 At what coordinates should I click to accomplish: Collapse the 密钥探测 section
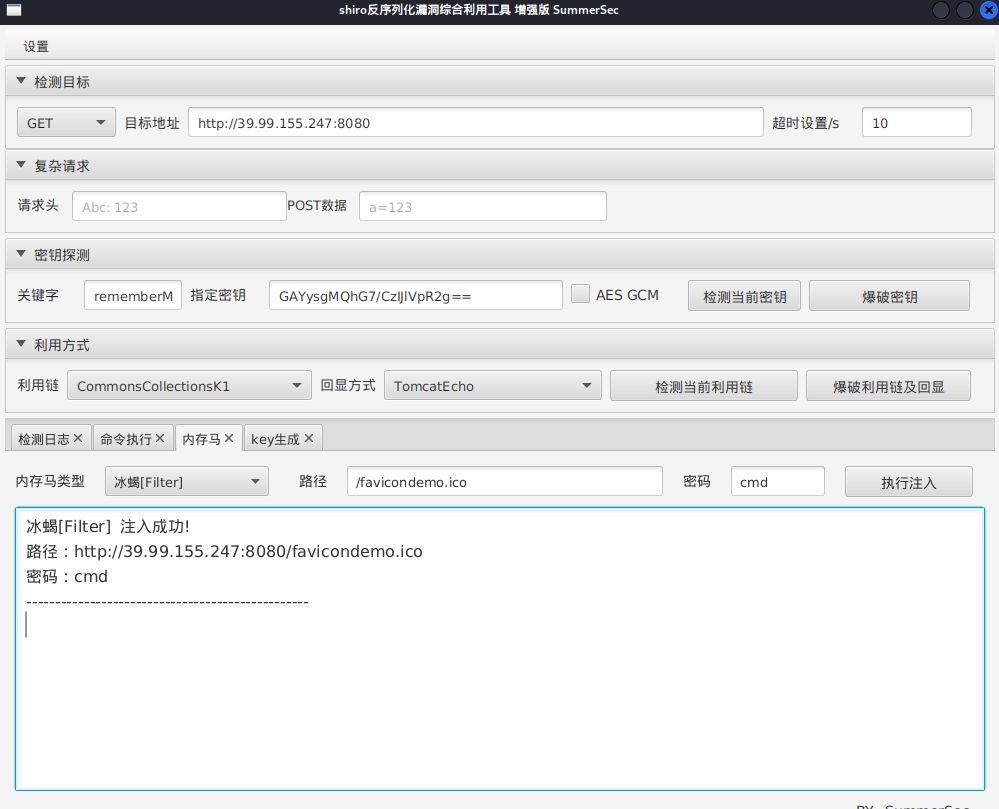tap(20, 254)
